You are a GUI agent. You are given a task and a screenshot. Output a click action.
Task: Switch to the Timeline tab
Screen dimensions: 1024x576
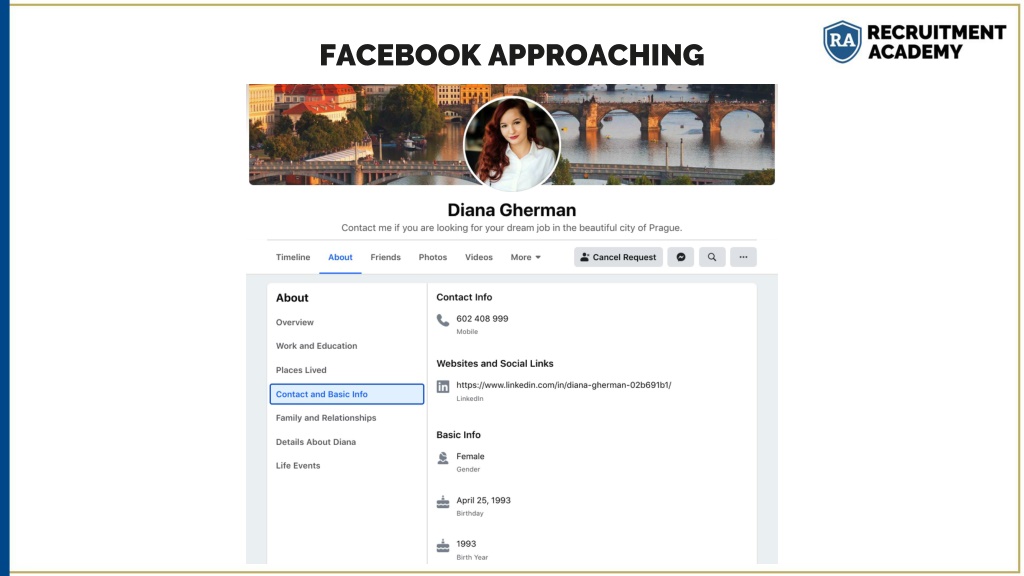tap(293, 257)
